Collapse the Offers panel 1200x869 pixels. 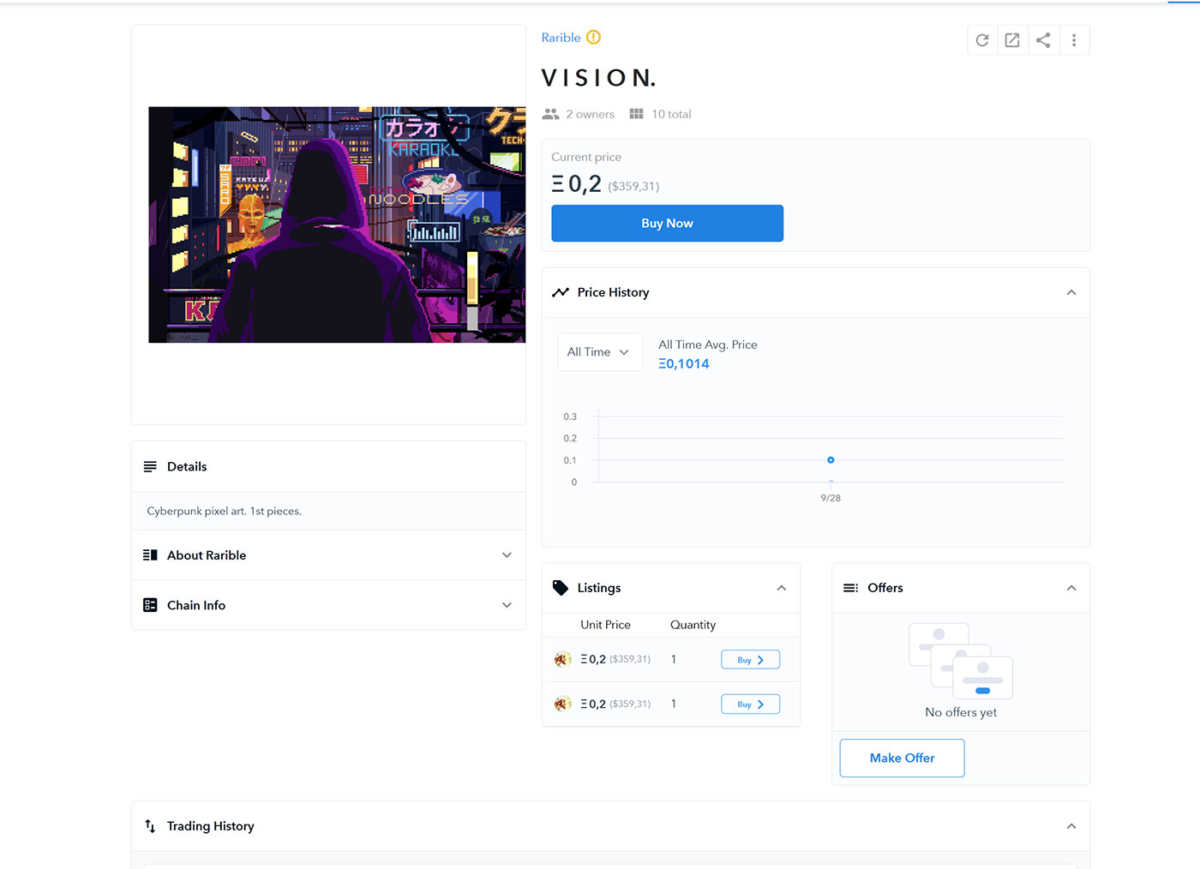point(1071,588)
